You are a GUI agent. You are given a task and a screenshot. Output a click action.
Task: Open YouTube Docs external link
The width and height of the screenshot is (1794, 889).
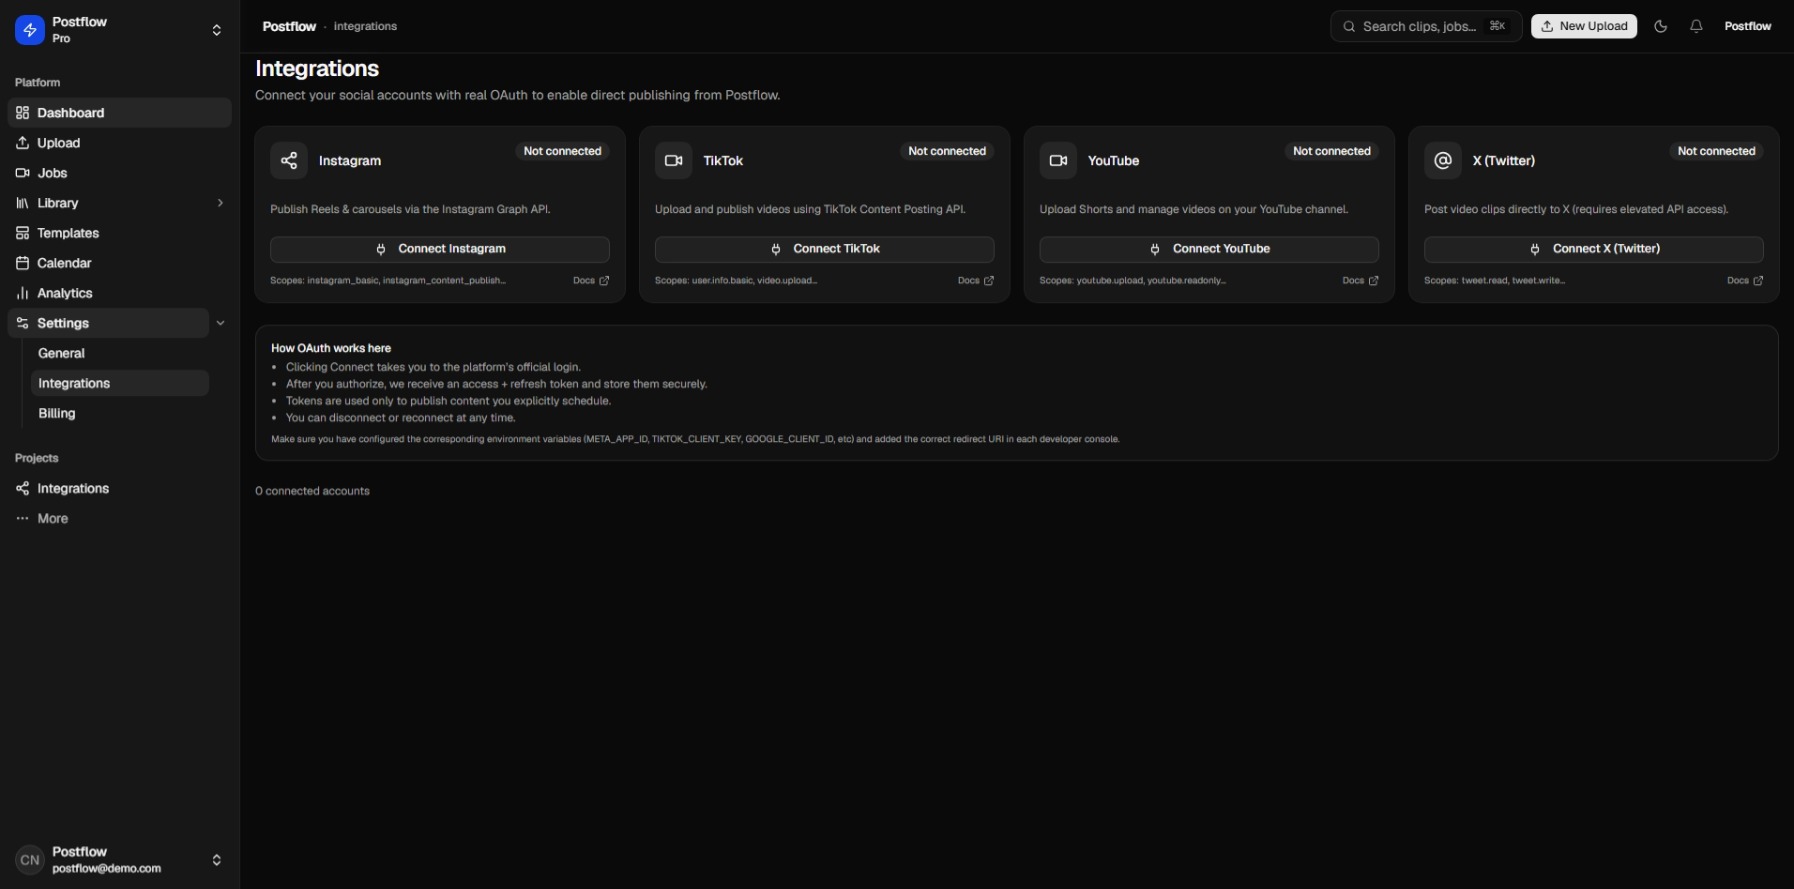point(1360,281)
